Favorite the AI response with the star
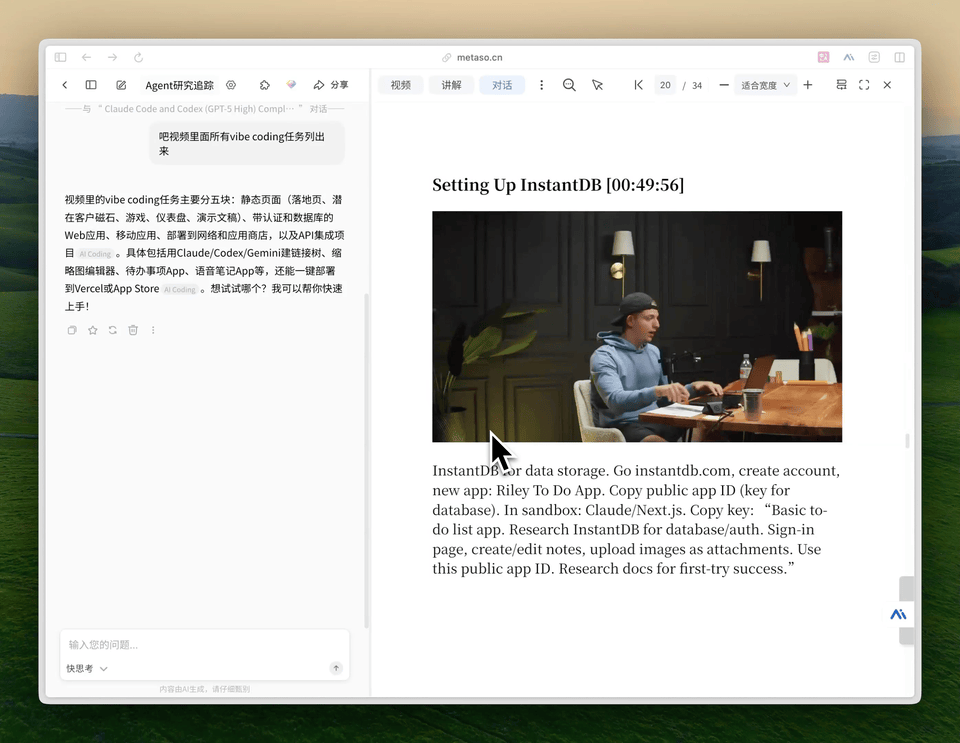960x743 pixels. click(x=92, y=330)
